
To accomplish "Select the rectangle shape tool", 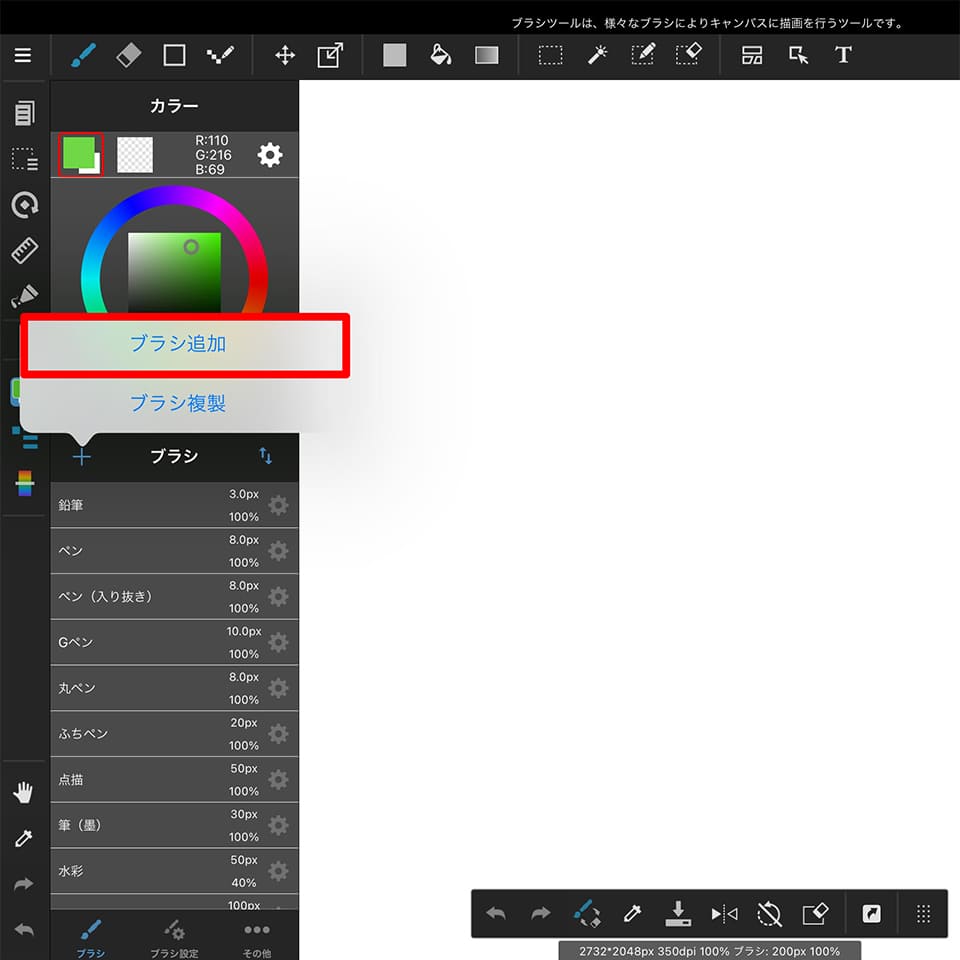I will pyautogui.click(x=174, y=55).
